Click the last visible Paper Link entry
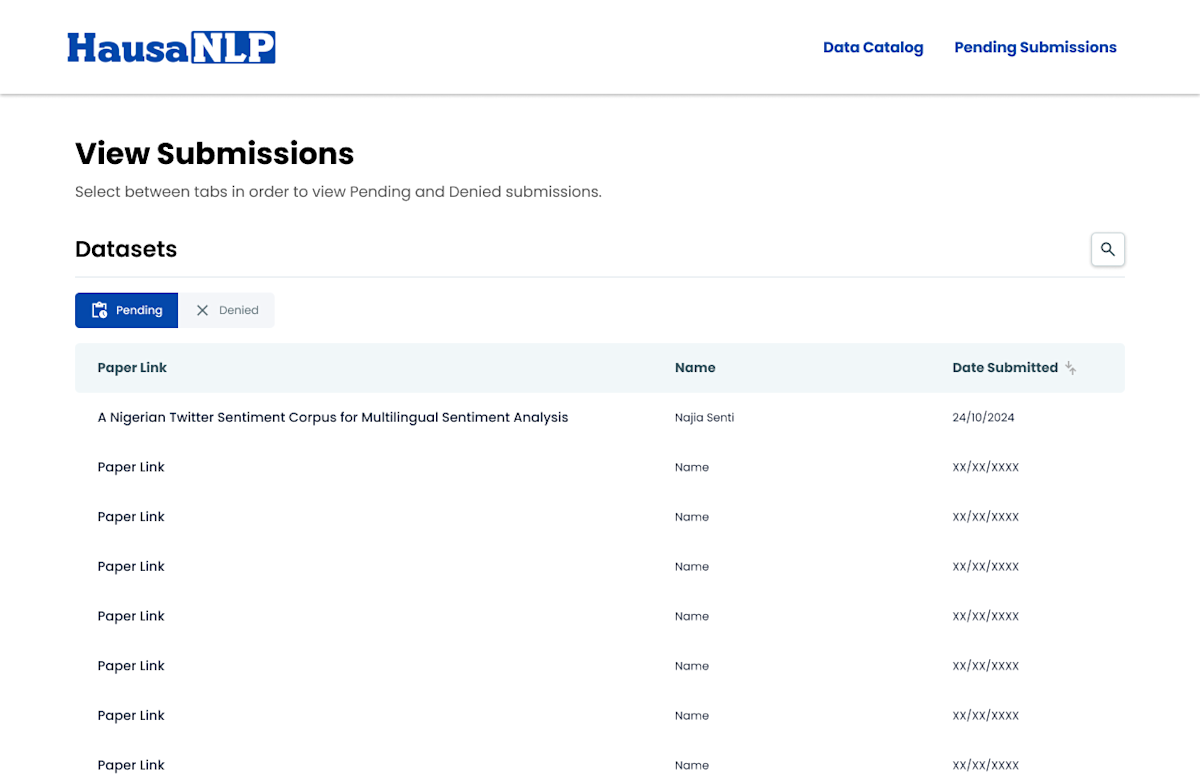The image size is (1200, 780). tap(131, 764)
